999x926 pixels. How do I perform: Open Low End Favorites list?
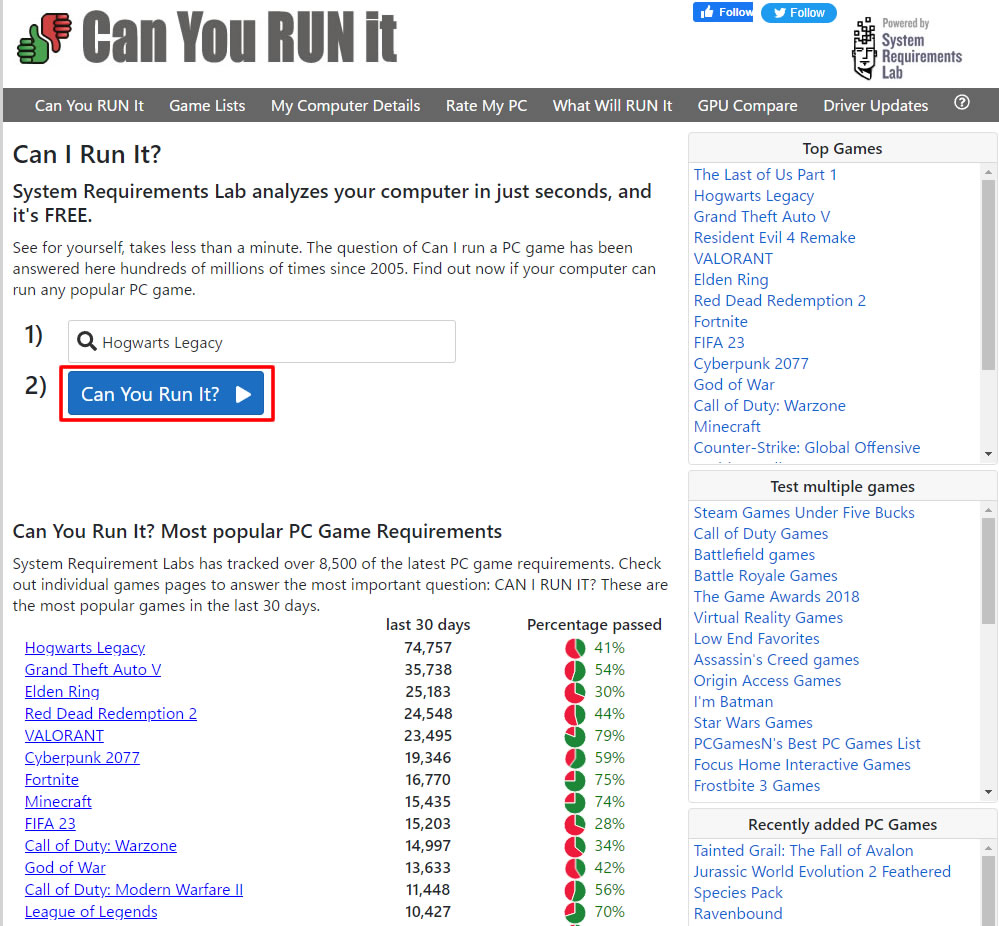tap(756, 639)
